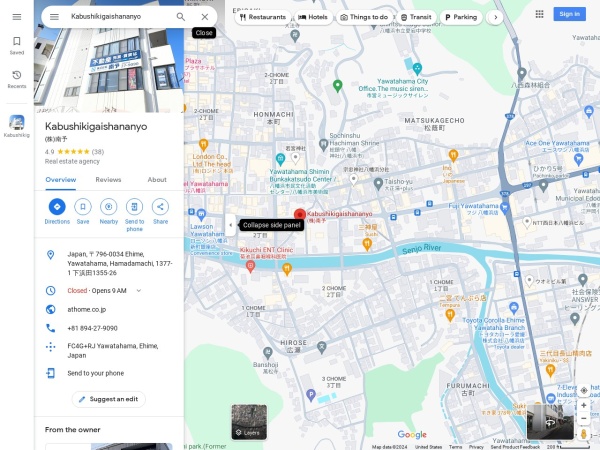The width and height of the screenshot is (600, 450).
Task: Open the place header photo
Action: point(109,71)
